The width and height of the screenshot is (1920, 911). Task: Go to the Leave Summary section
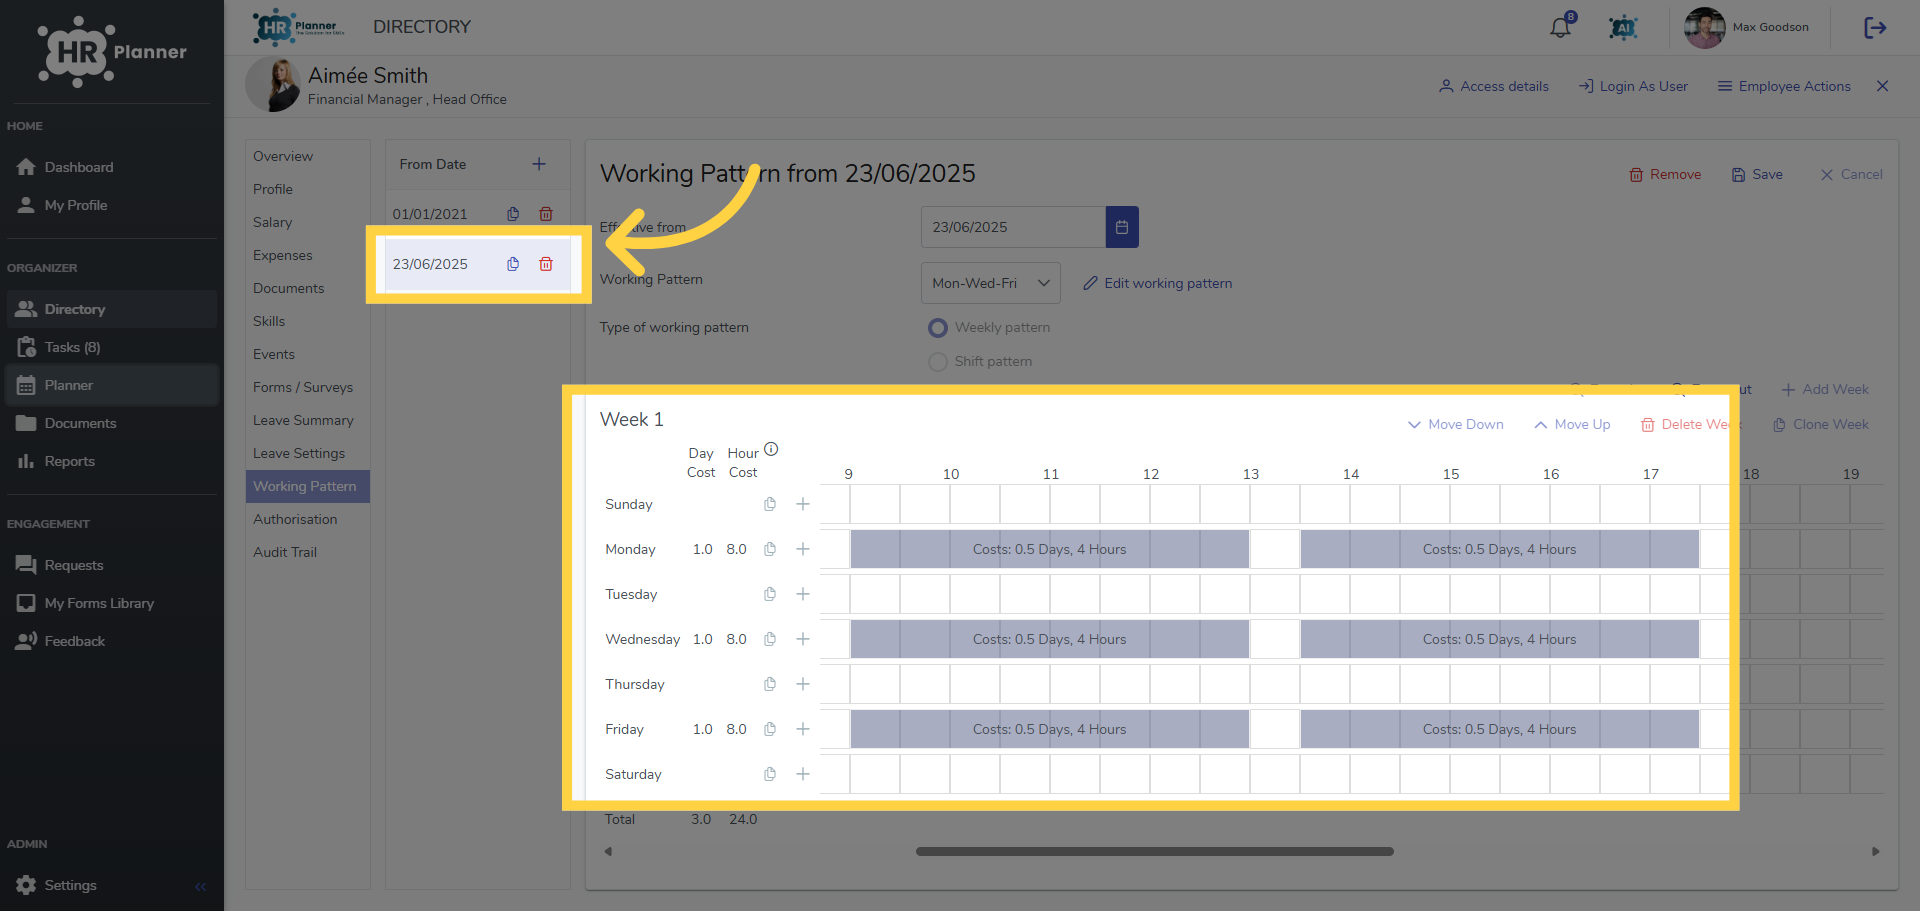303,420
